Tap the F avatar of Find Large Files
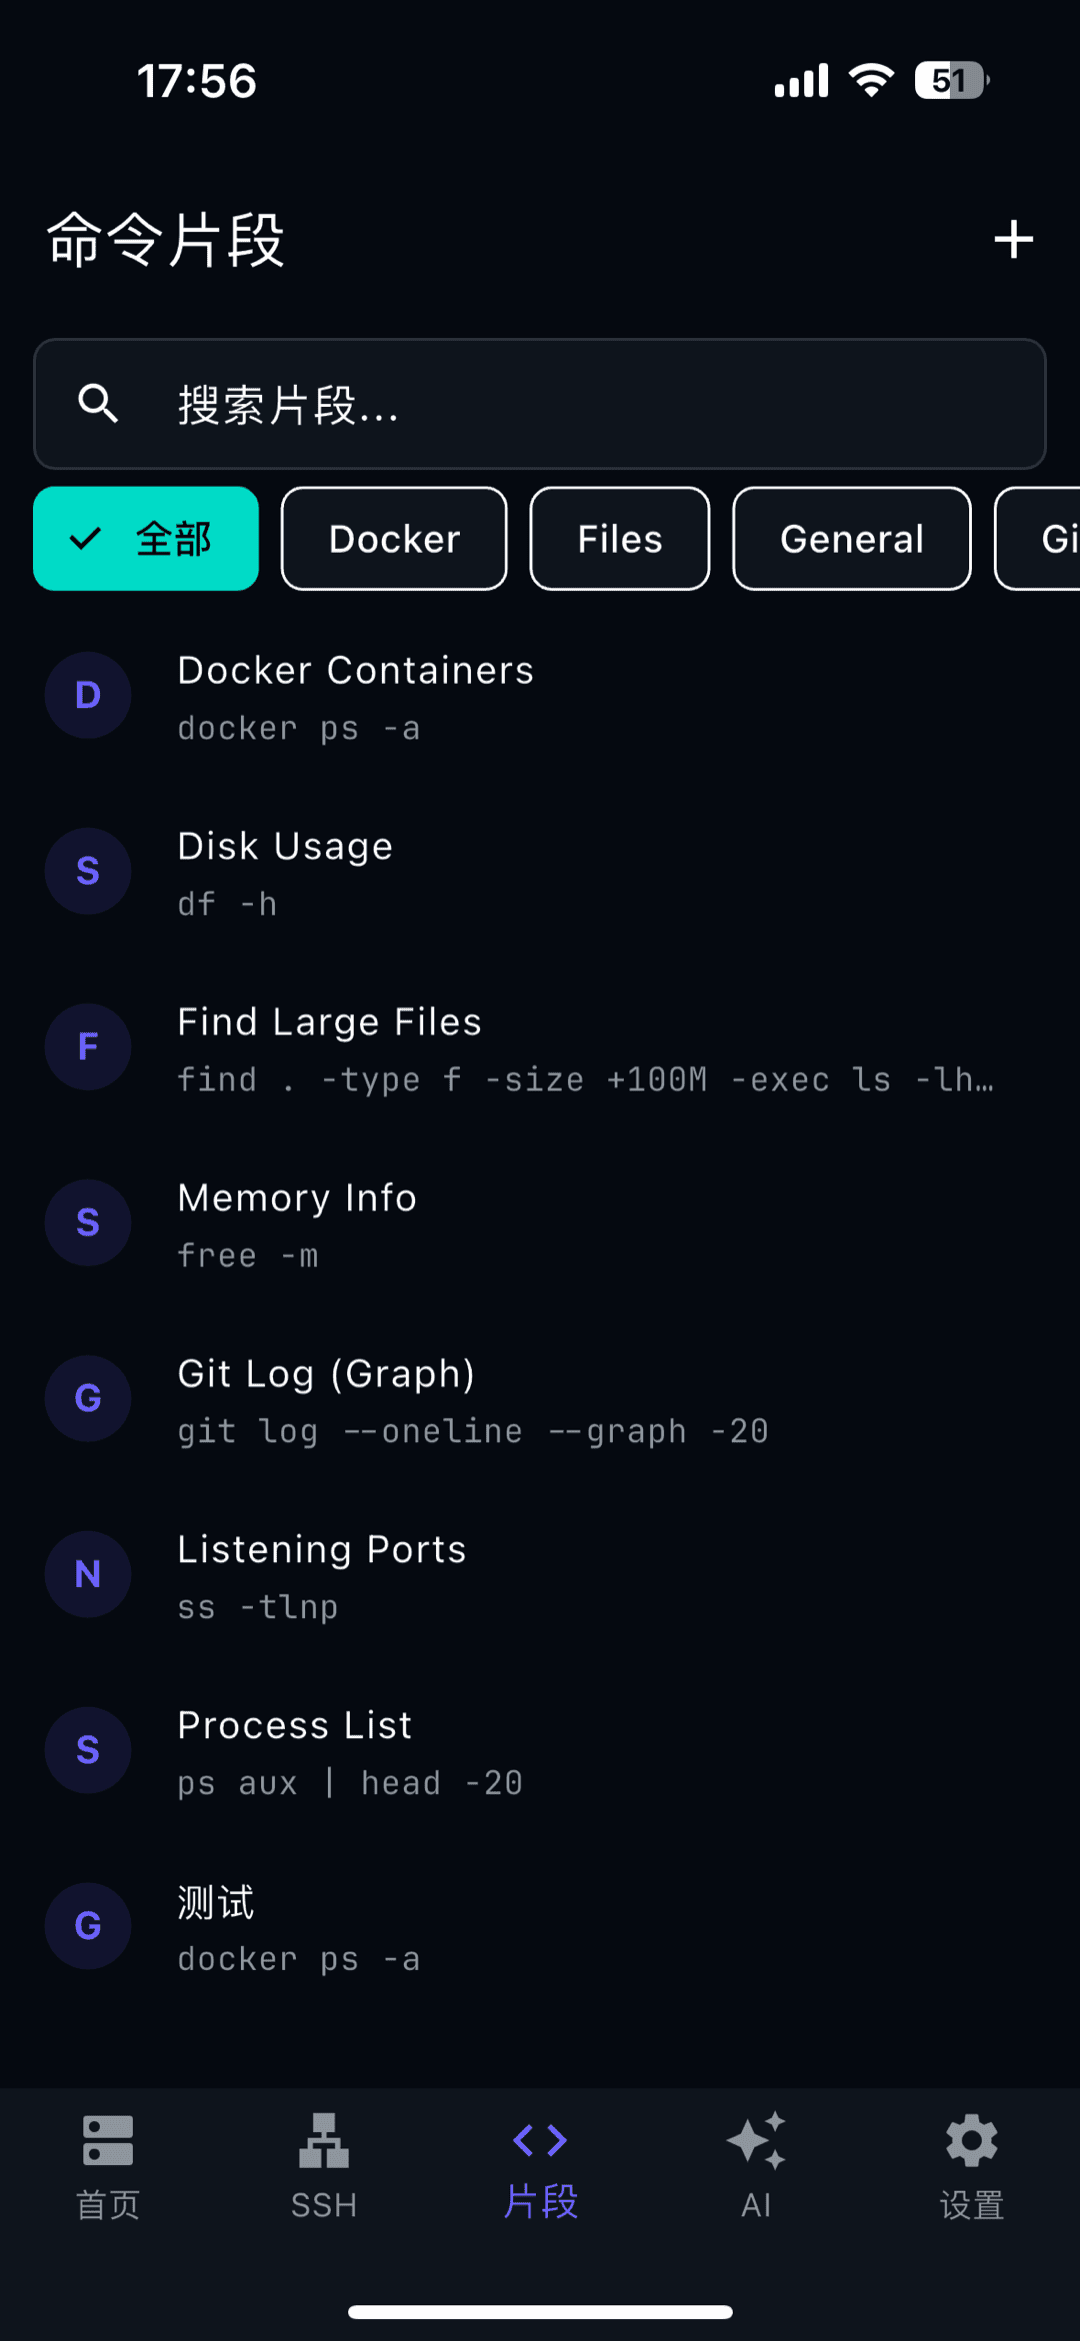Screen dimensions: 1080x2341 pos(88,1047)
